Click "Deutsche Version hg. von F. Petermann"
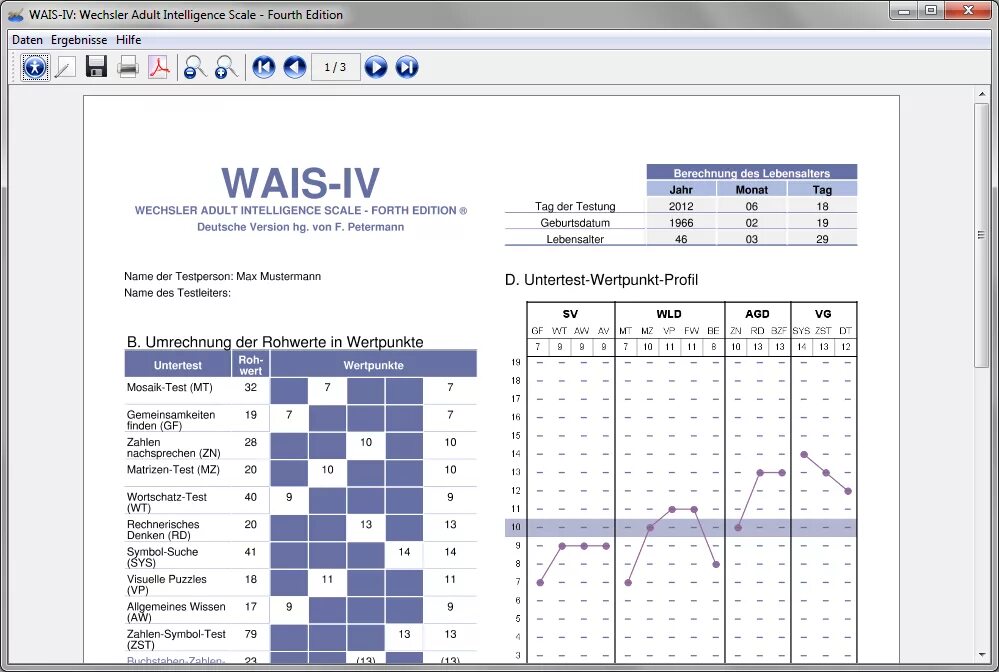The image size is (999, 672). click(301, 227)
